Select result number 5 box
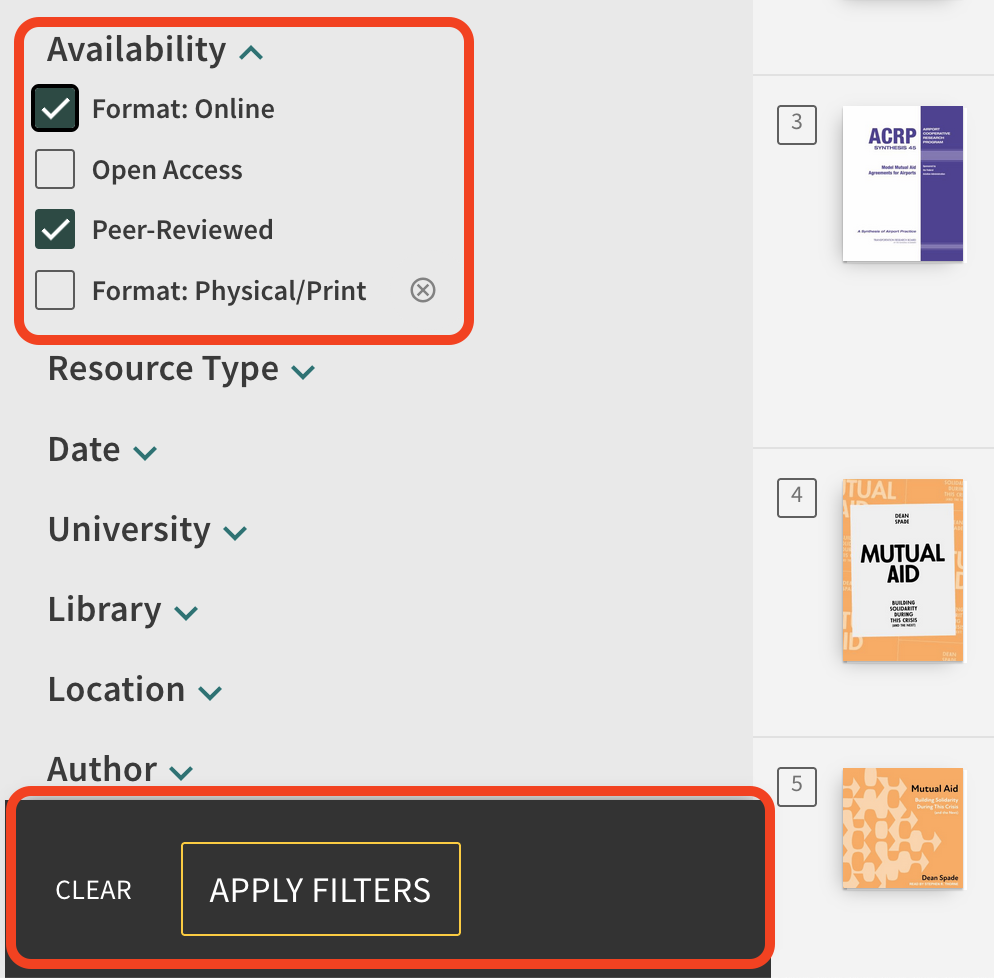Screen dimensions: 994x978 coord(797,786)
